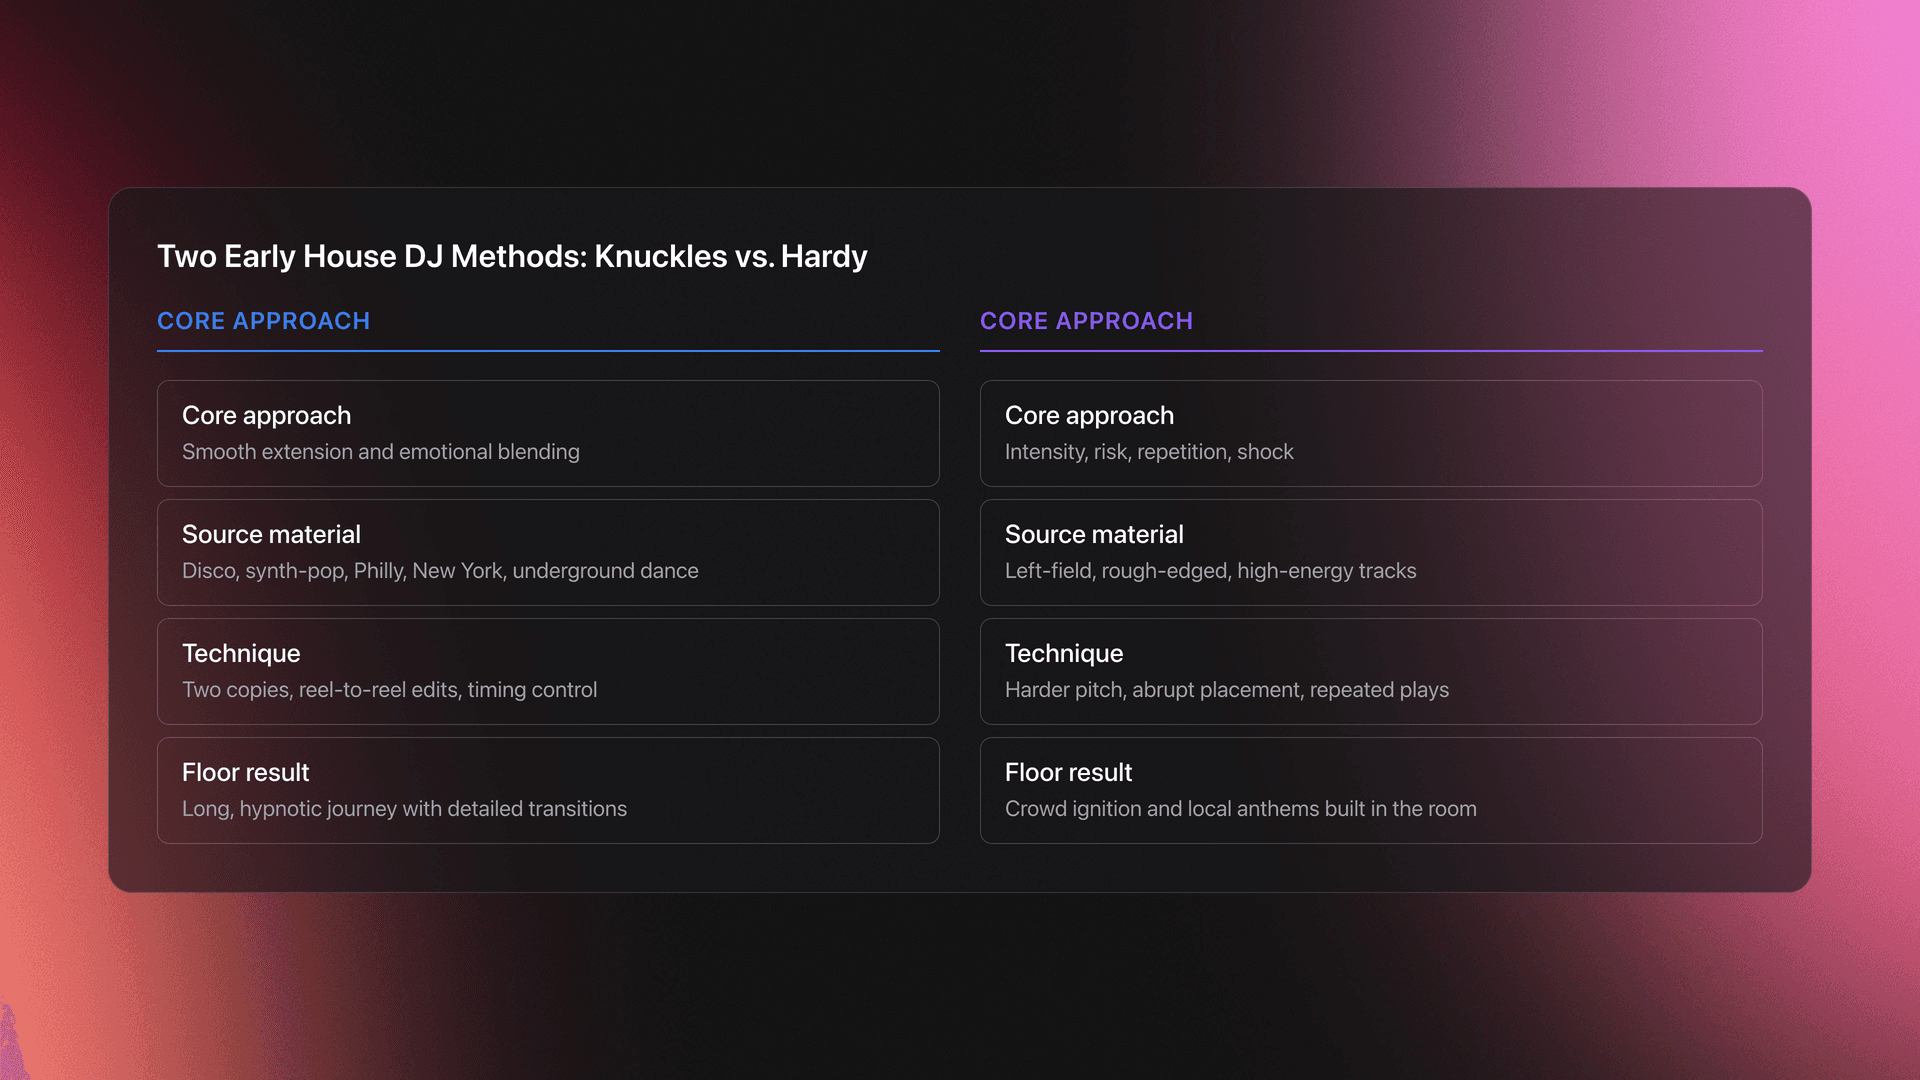The height and width of the screenshot is (1080, 1920).
Task: Click Intensity, risk, repetition, shock text
Action: pyautogui.click(x=1148, y=452)
